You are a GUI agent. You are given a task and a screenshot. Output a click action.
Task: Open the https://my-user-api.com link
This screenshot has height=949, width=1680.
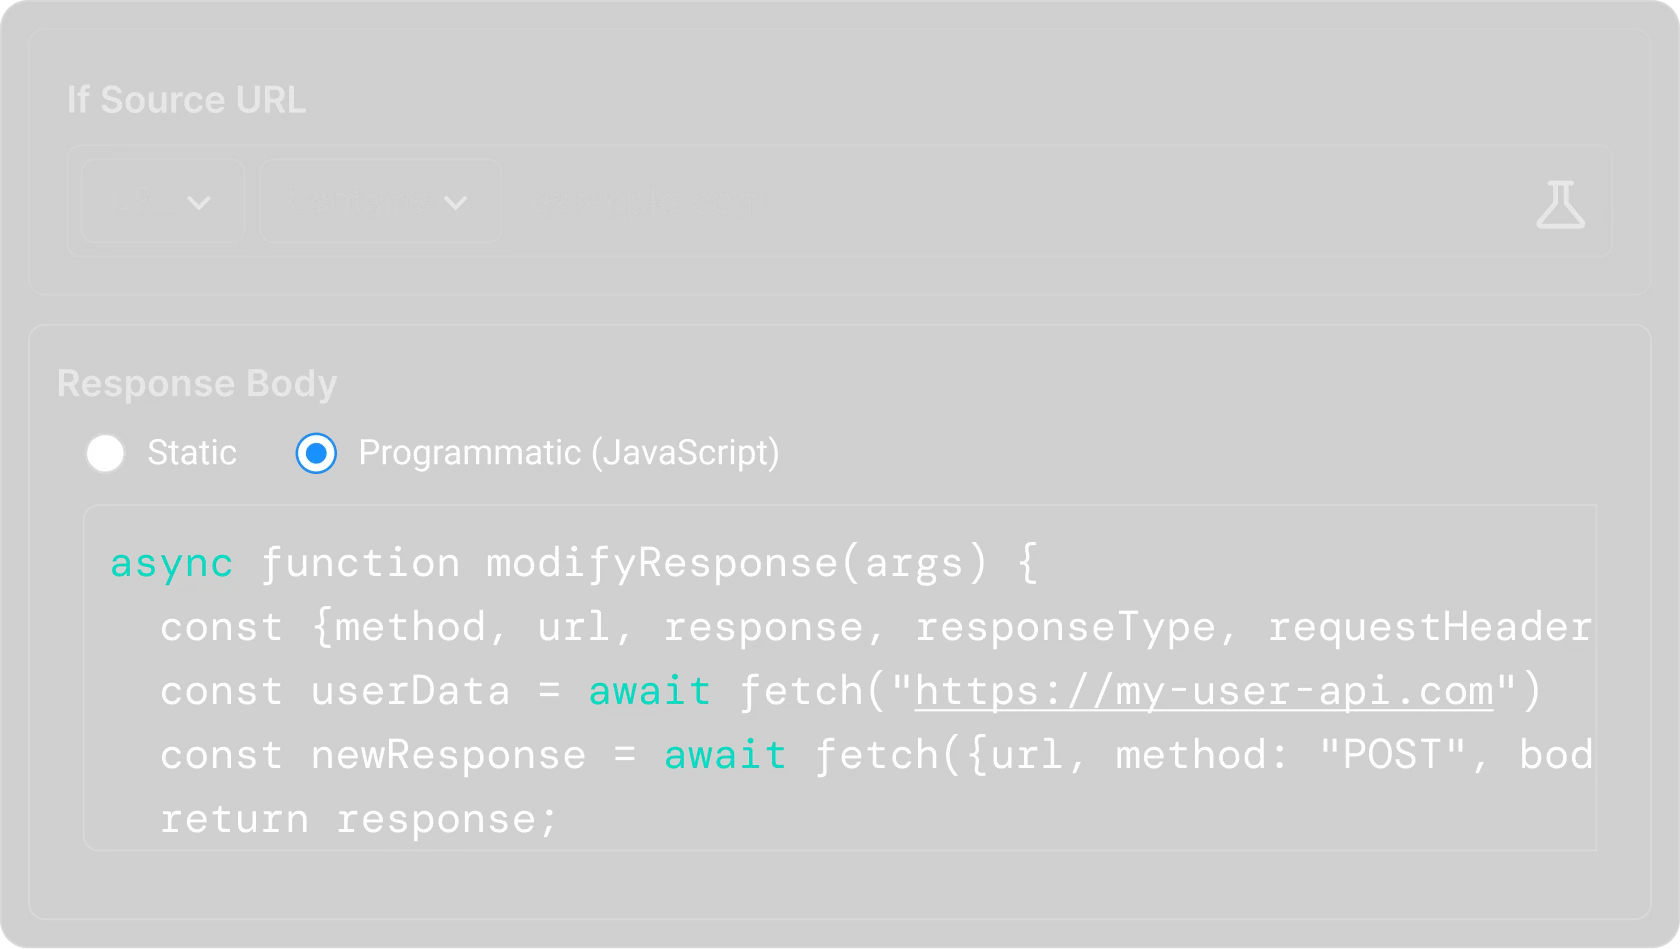(x=1203, y=691)
